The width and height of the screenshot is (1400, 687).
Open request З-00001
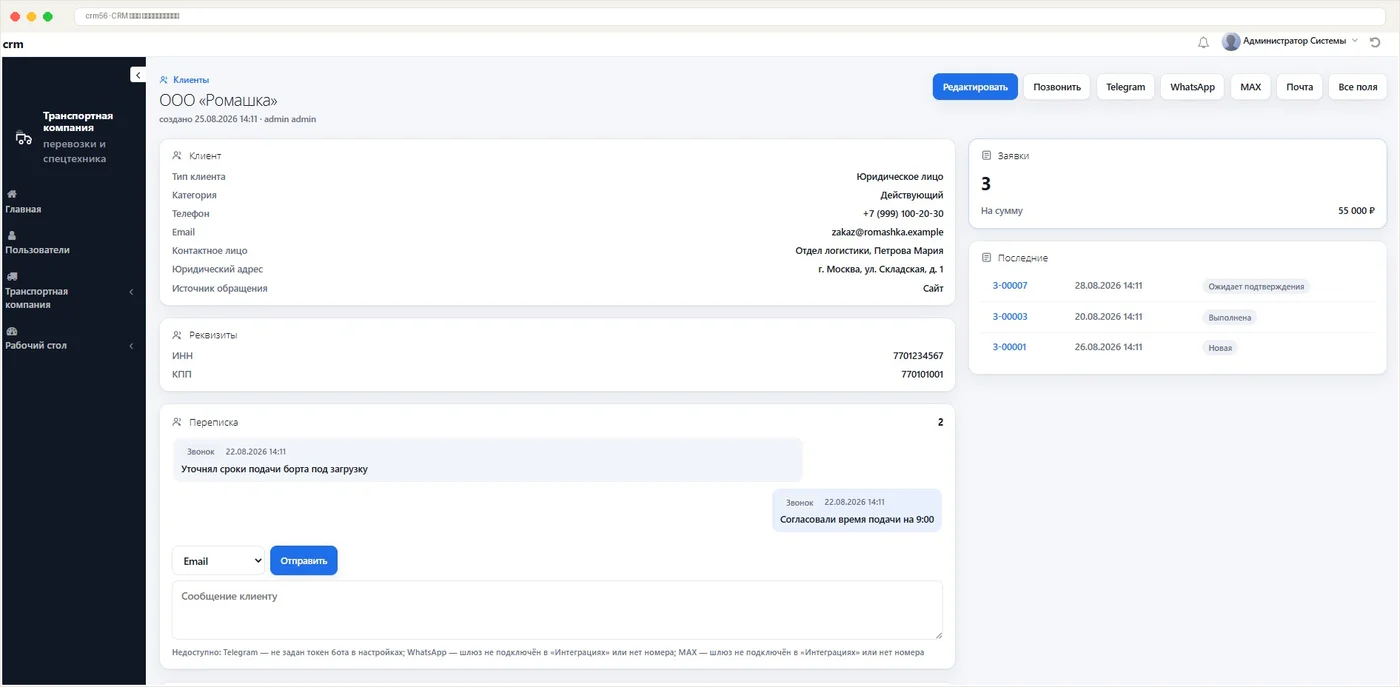(x=1009, y=347)
